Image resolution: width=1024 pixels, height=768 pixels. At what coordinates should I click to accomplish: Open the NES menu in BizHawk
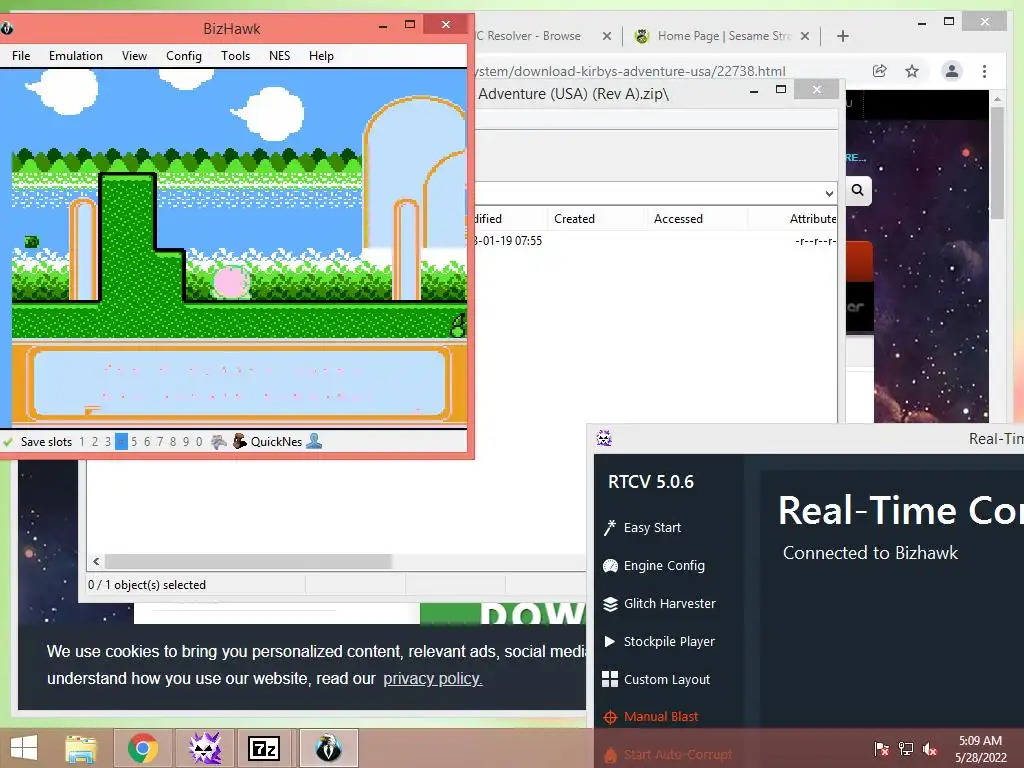coord(280,56)
